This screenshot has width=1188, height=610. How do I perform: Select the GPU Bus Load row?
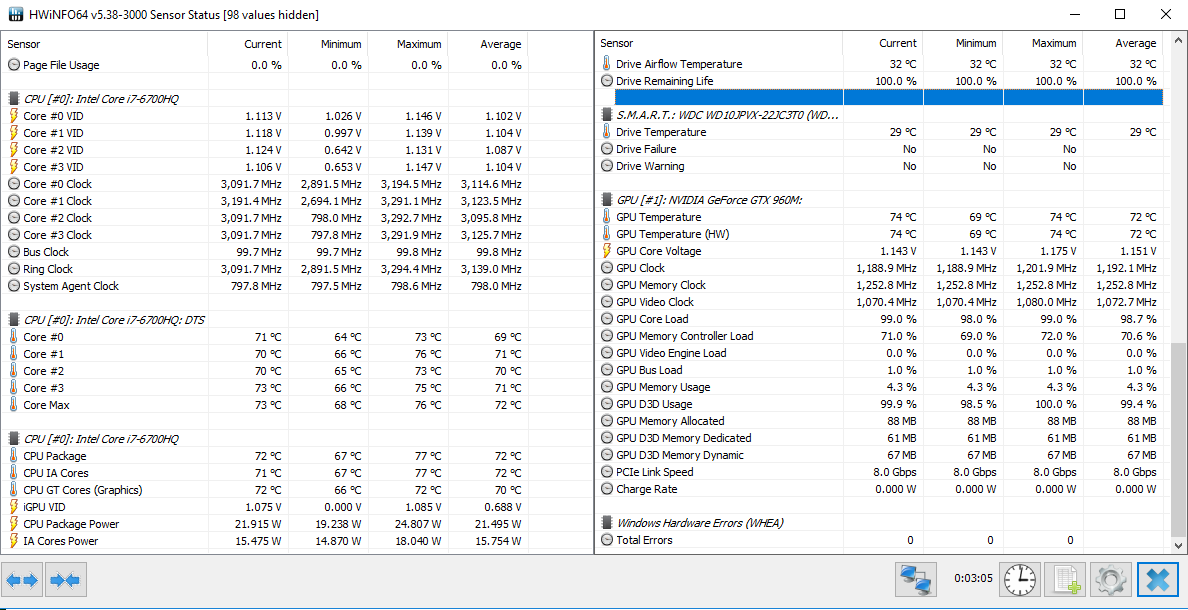[x=880, y=370]
